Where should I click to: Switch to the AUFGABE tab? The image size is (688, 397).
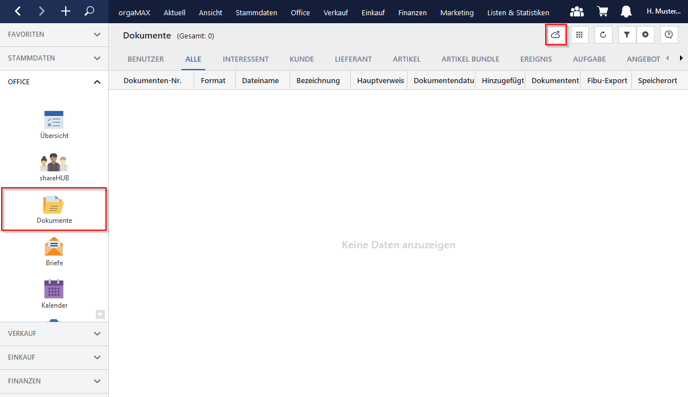tap(589, 59)
